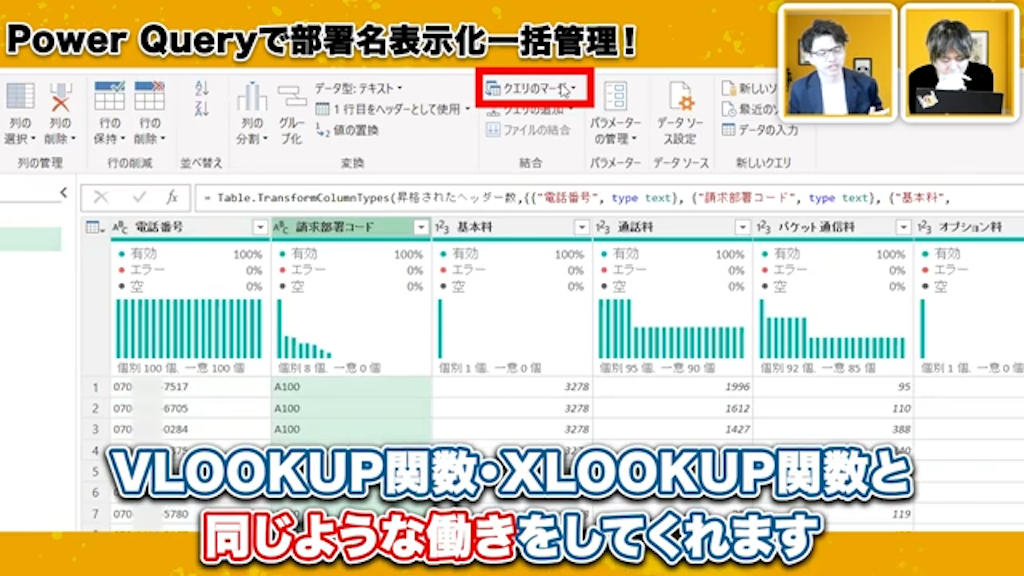This screenshot has height=576, width=1024.
Task: Select 新しいソース in the ribbon
Action: (747, 88)
